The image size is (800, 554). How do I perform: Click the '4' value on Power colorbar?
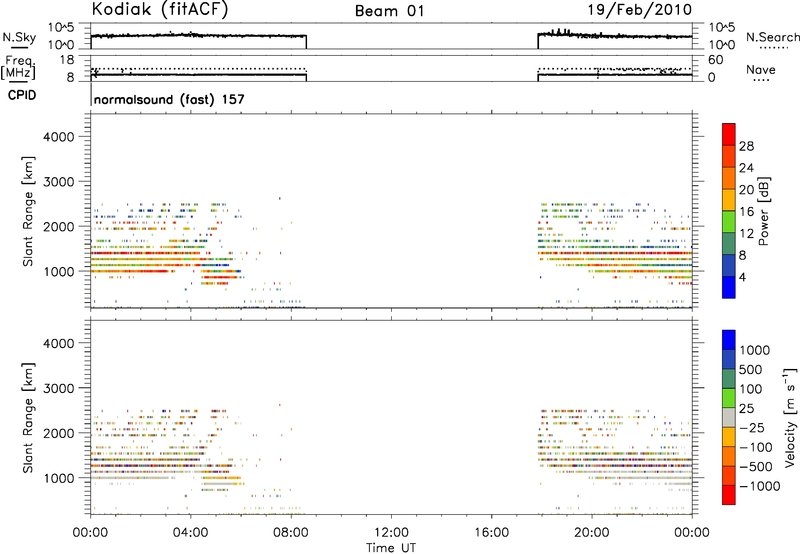[742, 277]
